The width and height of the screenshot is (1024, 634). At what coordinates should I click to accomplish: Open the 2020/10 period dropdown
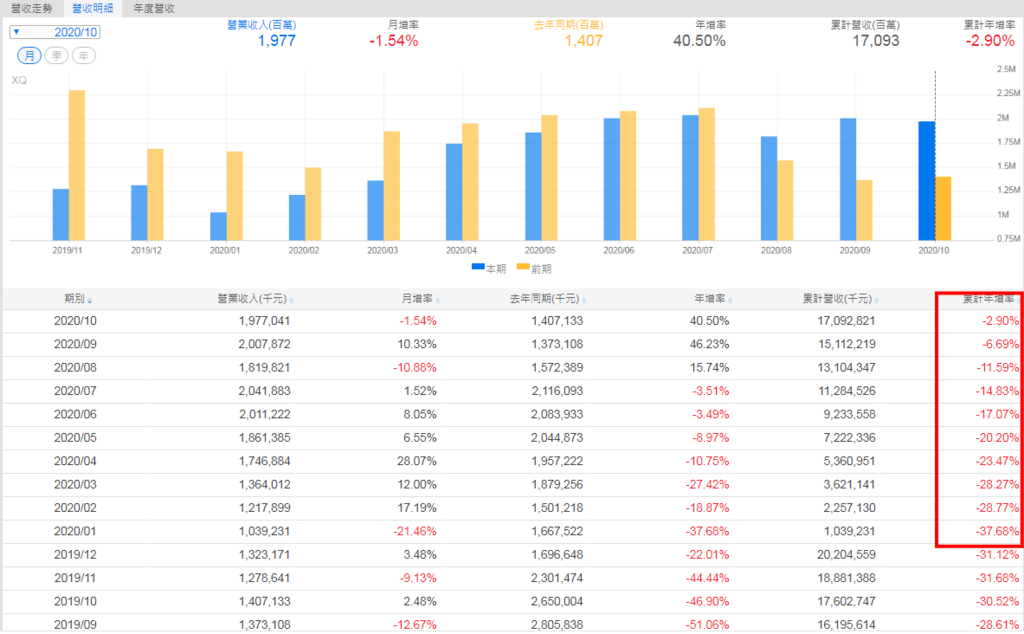click(x=55, y=32)
